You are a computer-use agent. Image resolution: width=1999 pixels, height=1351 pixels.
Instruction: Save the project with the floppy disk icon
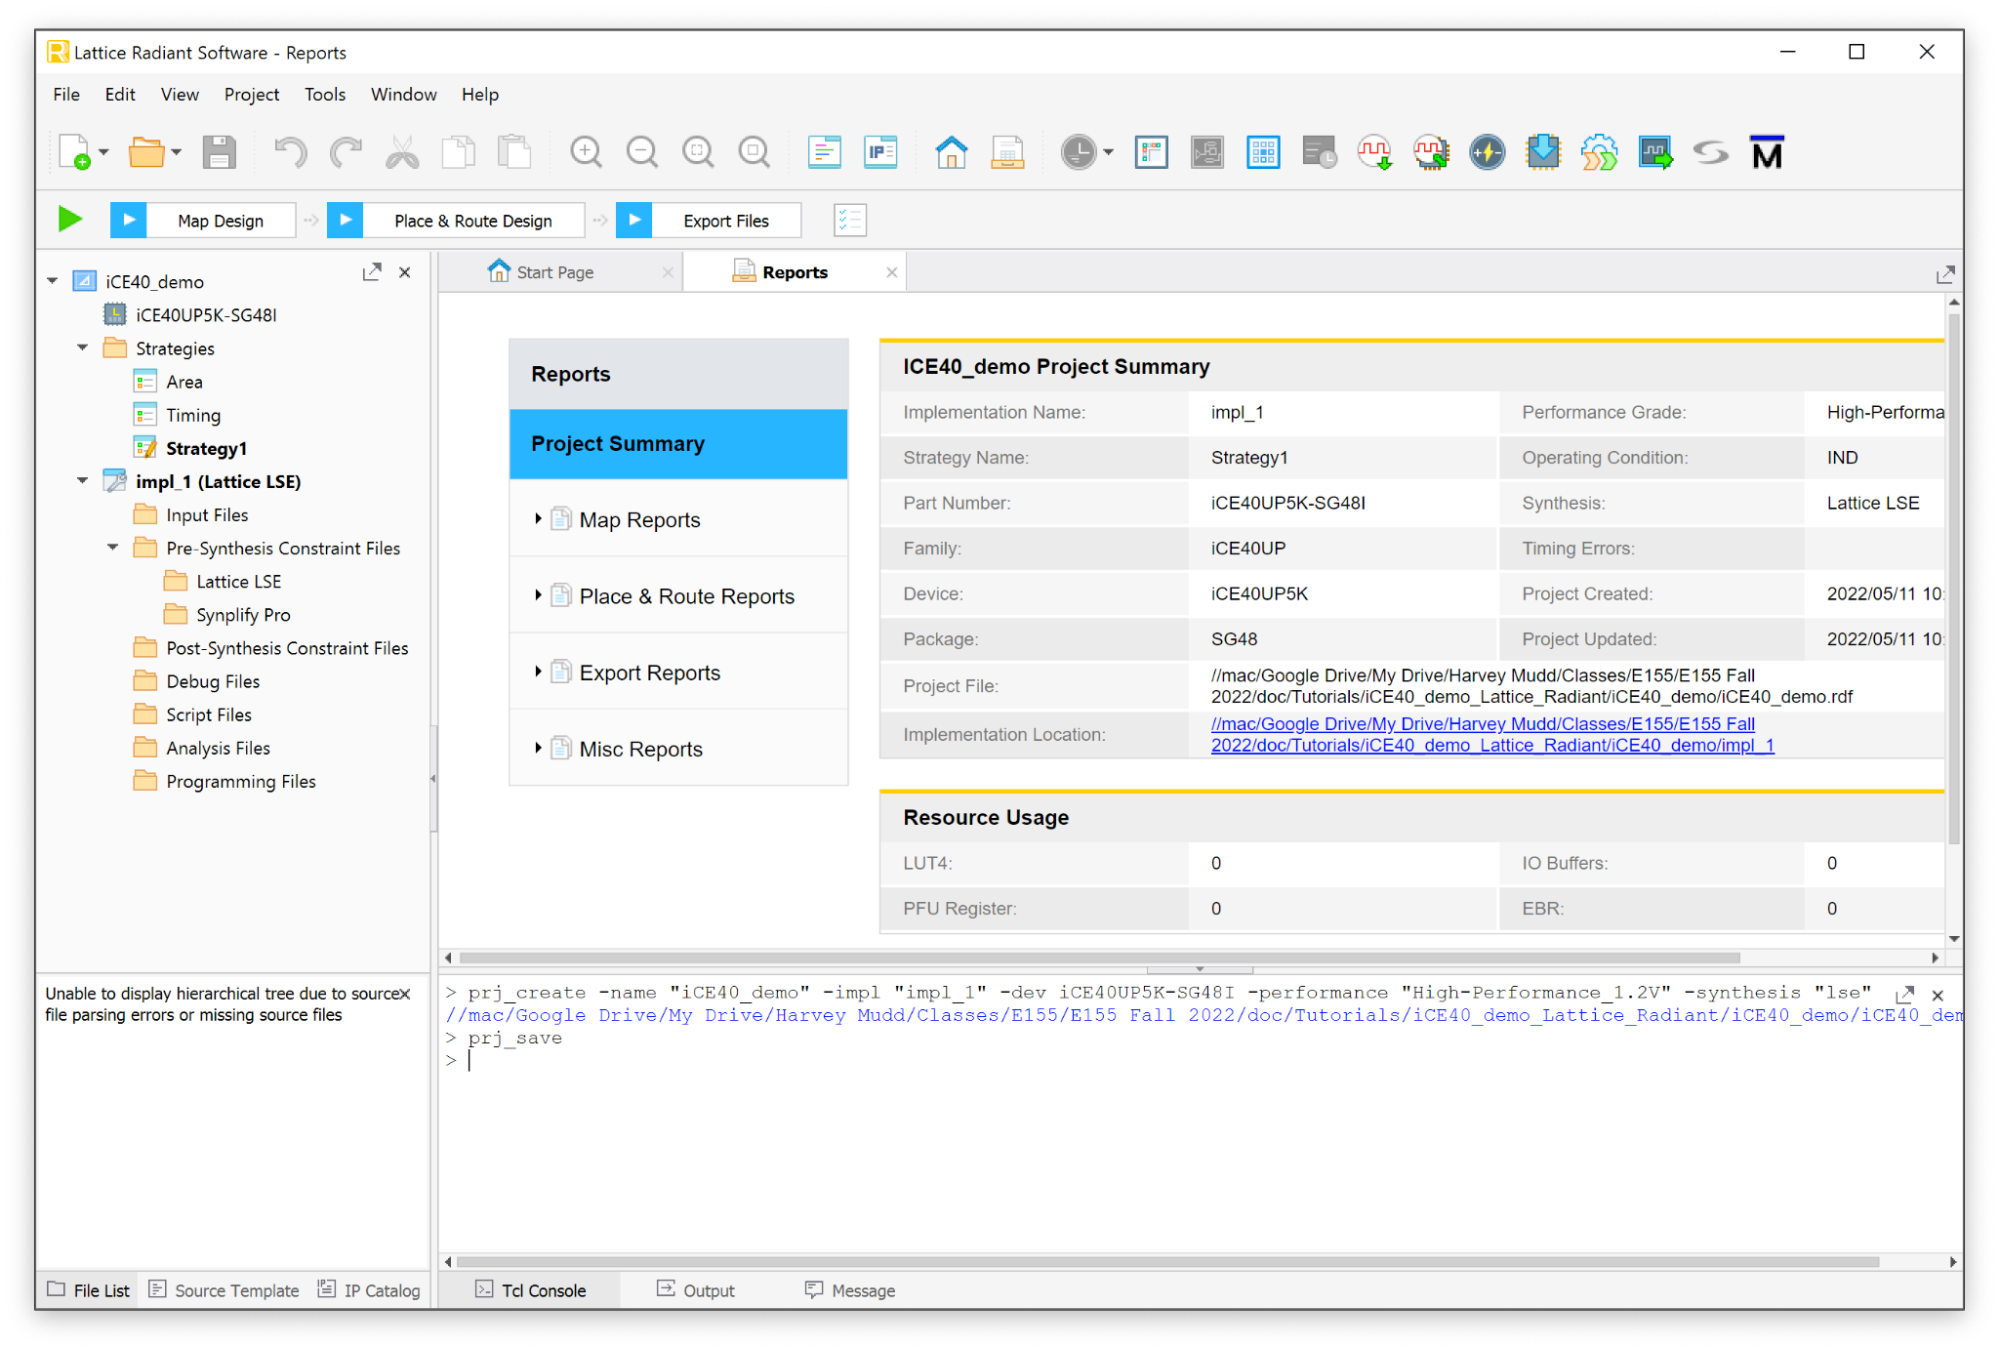[x=219, y=152]
